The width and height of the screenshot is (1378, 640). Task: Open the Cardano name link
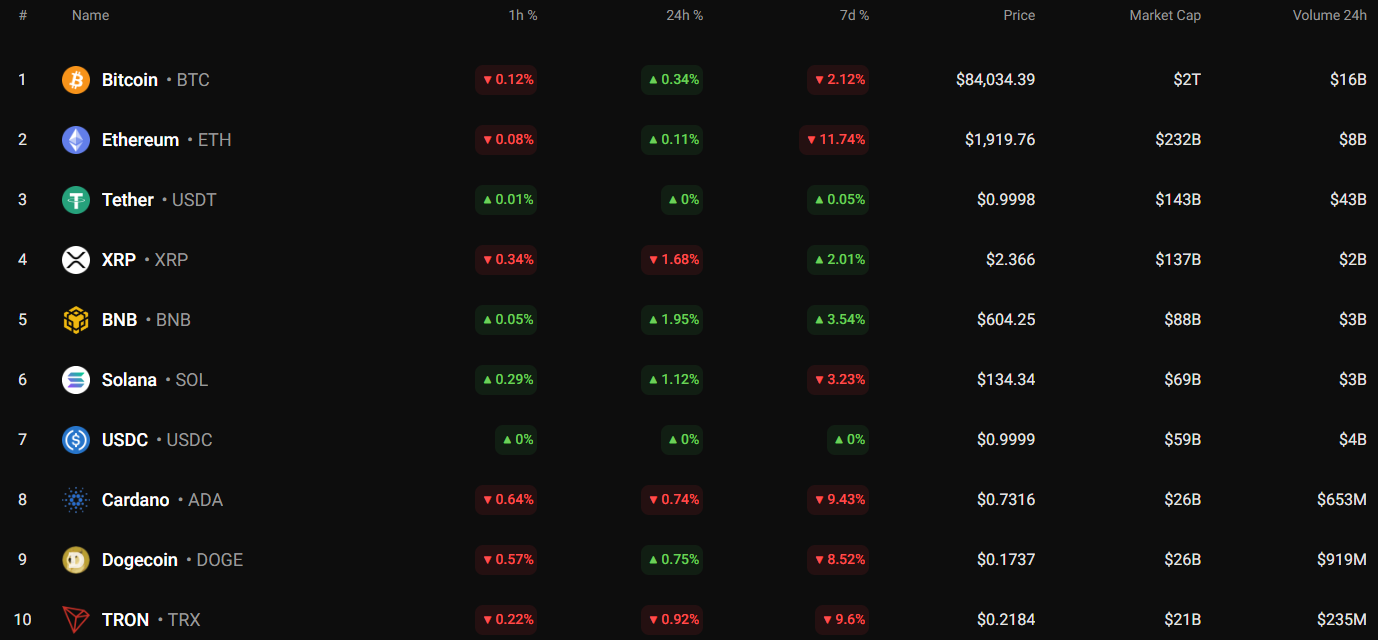point(136,500)
